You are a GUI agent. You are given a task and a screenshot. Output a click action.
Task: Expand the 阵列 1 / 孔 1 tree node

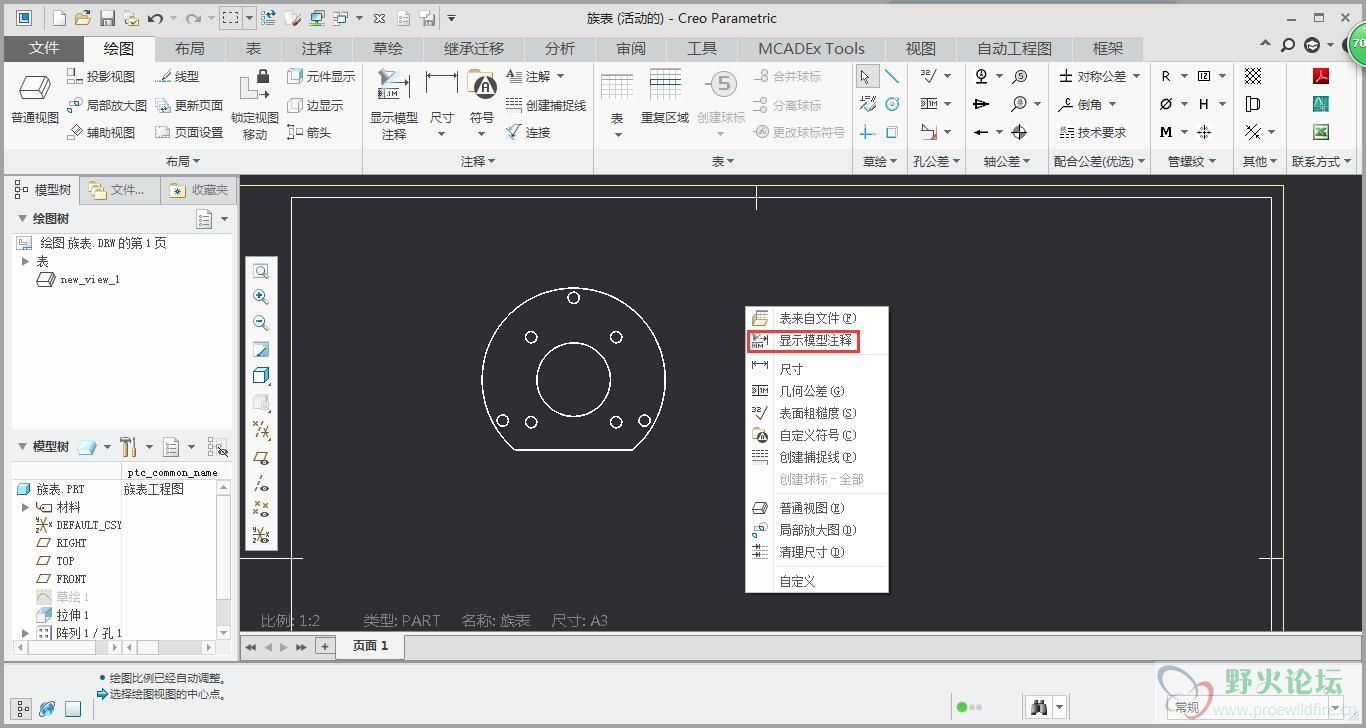coord(26,633)
